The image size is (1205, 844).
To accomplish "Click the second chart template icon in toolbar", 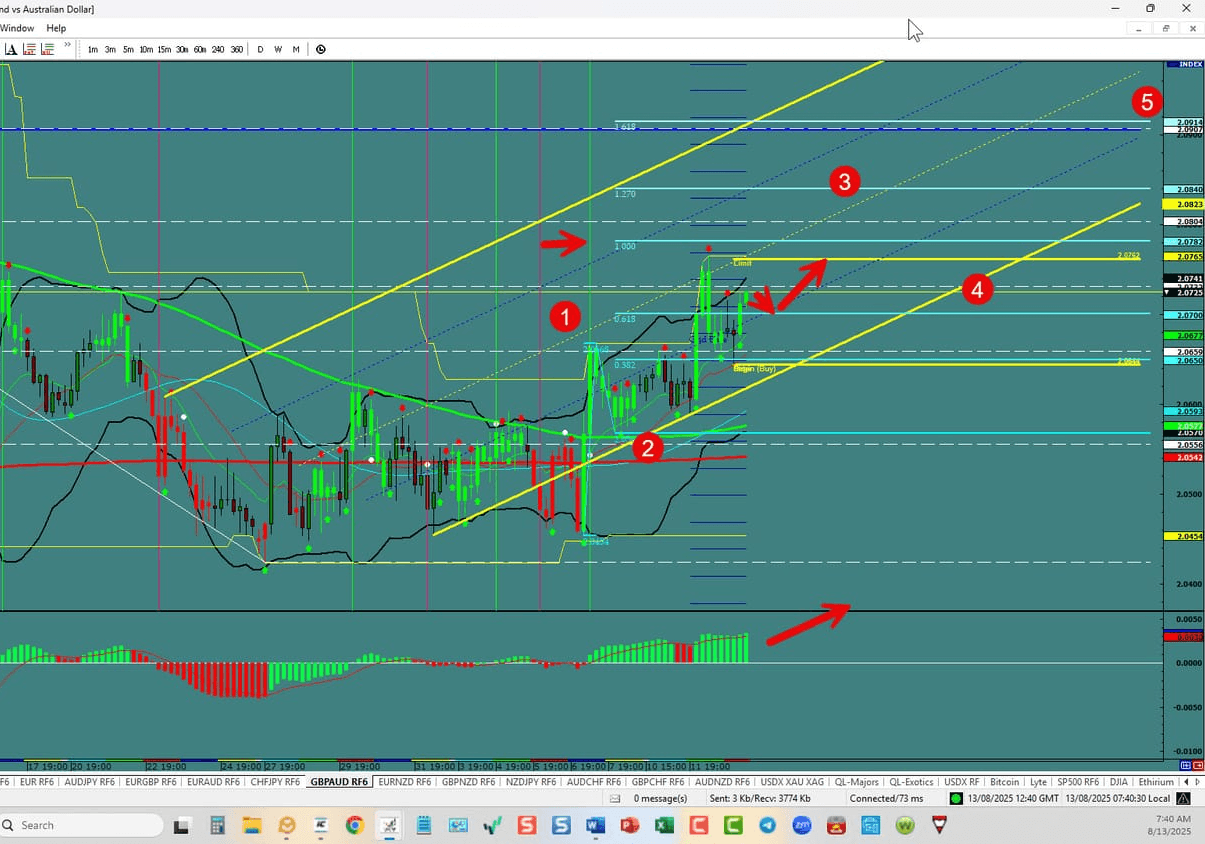I will [x=47, y=48].
